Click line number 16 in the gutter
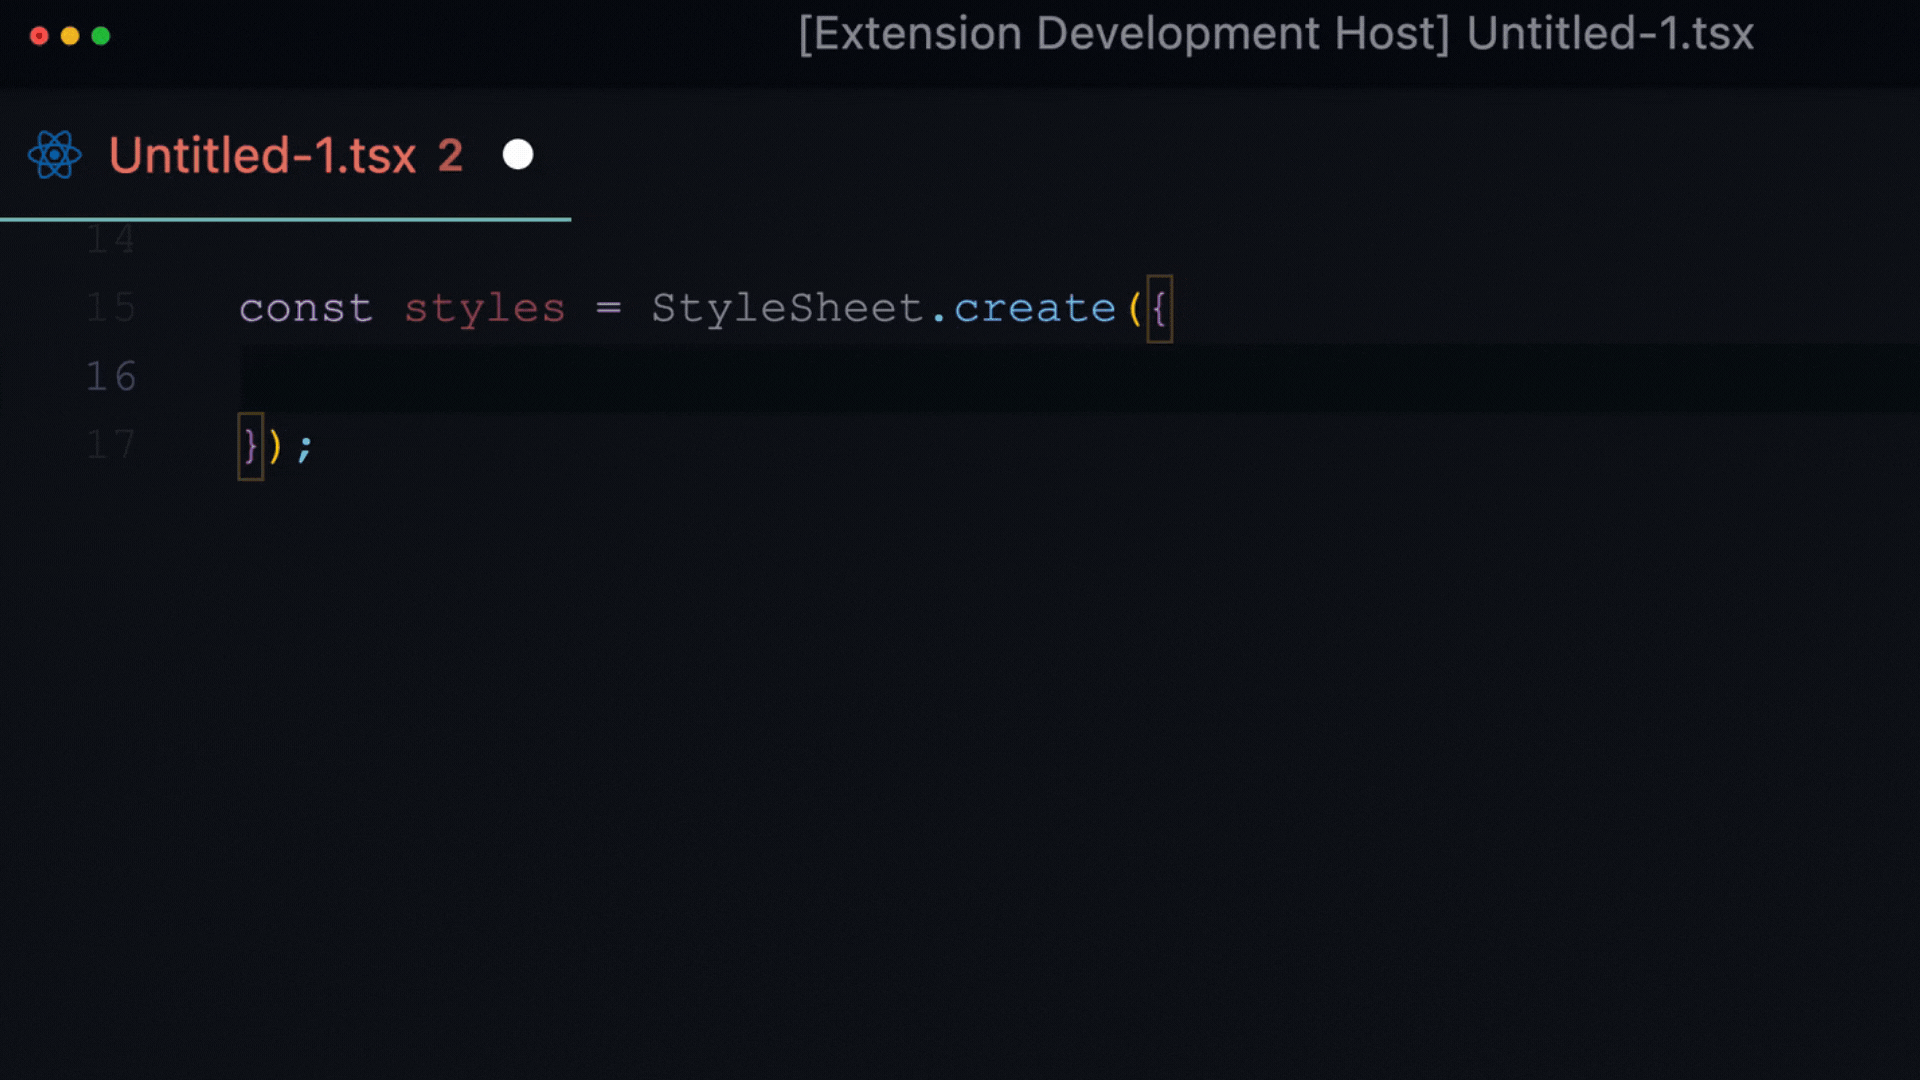 pos(110,377)
